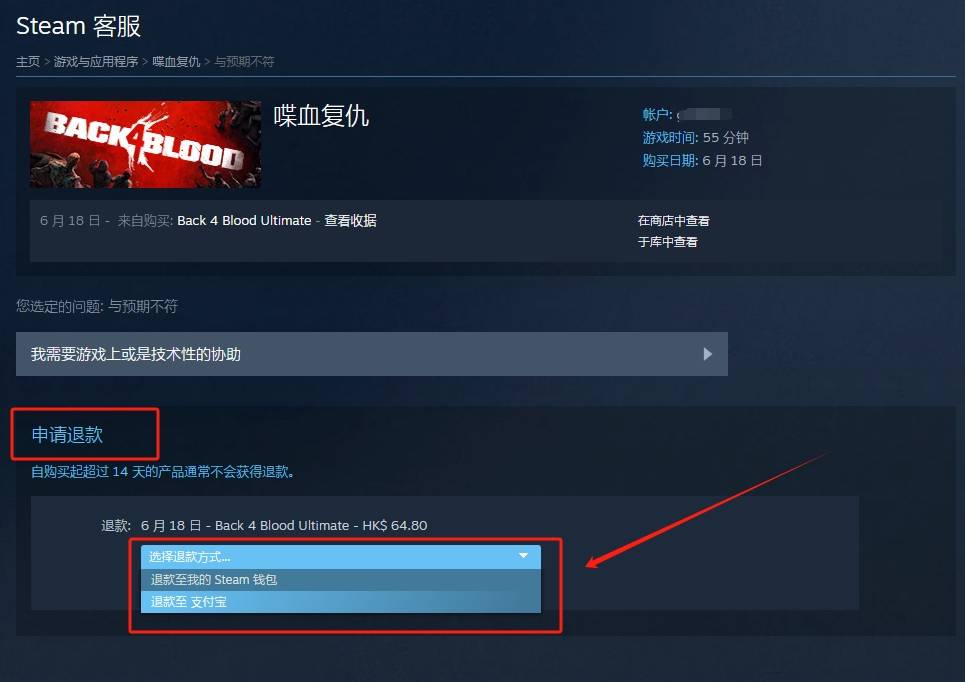Click the triangle arrow on the assistance button
Viewport: 965px width, 682px height.
pos(708,354)
